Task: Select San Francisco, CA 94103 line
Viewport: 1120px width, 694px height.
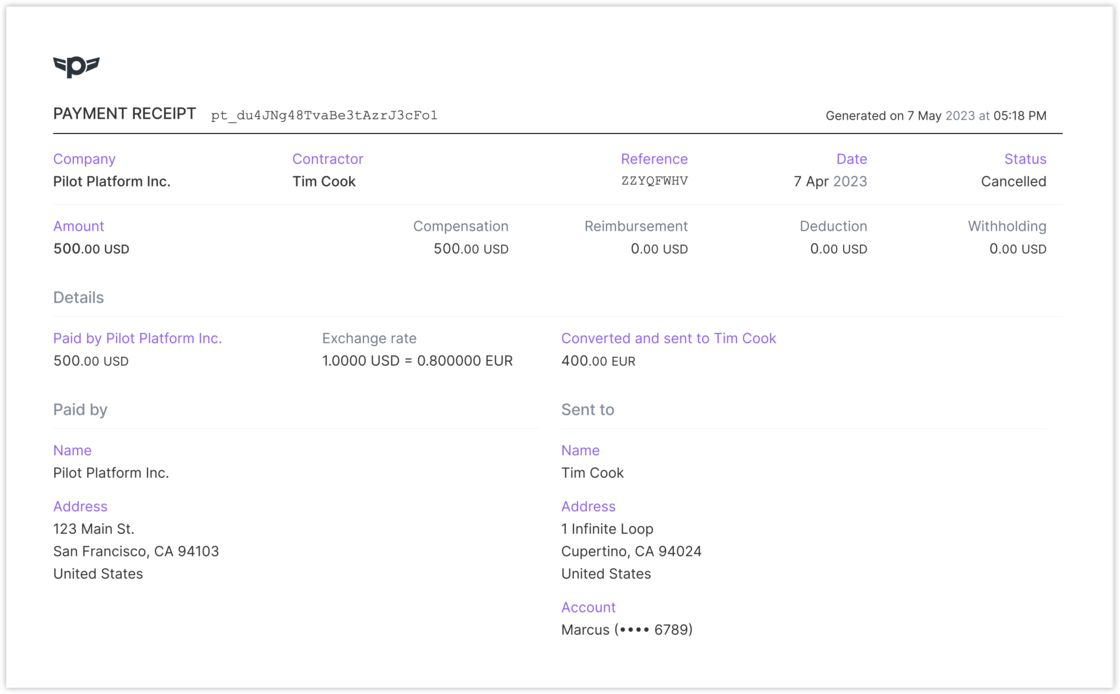Action: click(136, 551)
